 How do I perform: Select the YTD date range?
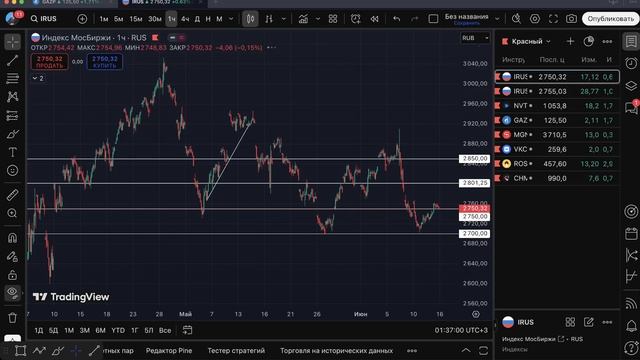[118, 330]
